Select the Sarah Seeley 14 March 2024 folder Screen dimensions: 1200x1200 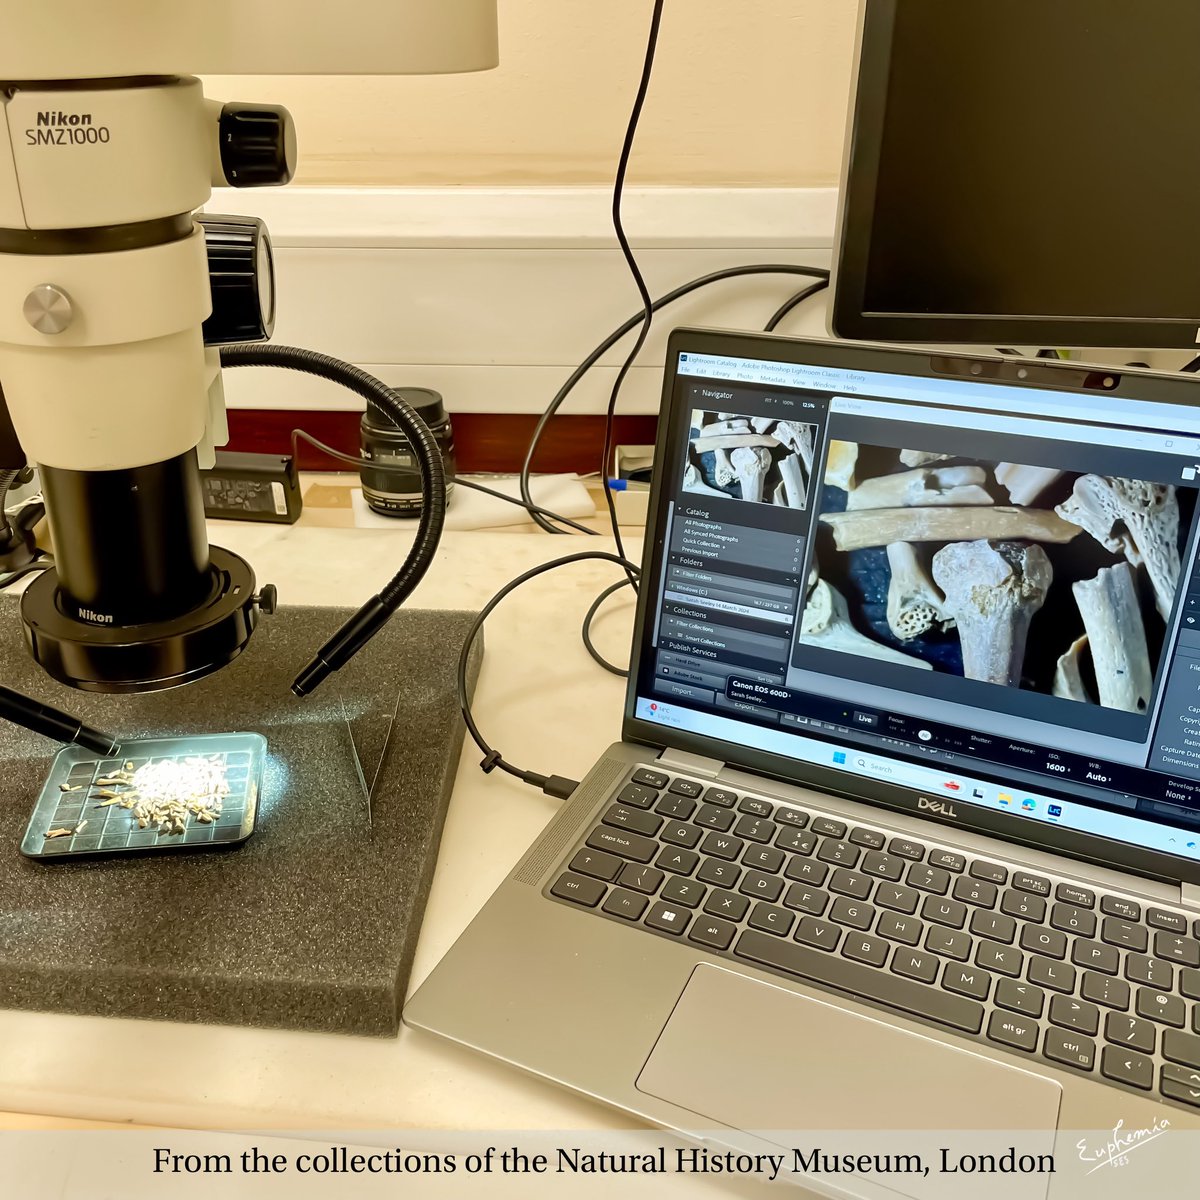[729, 607]
